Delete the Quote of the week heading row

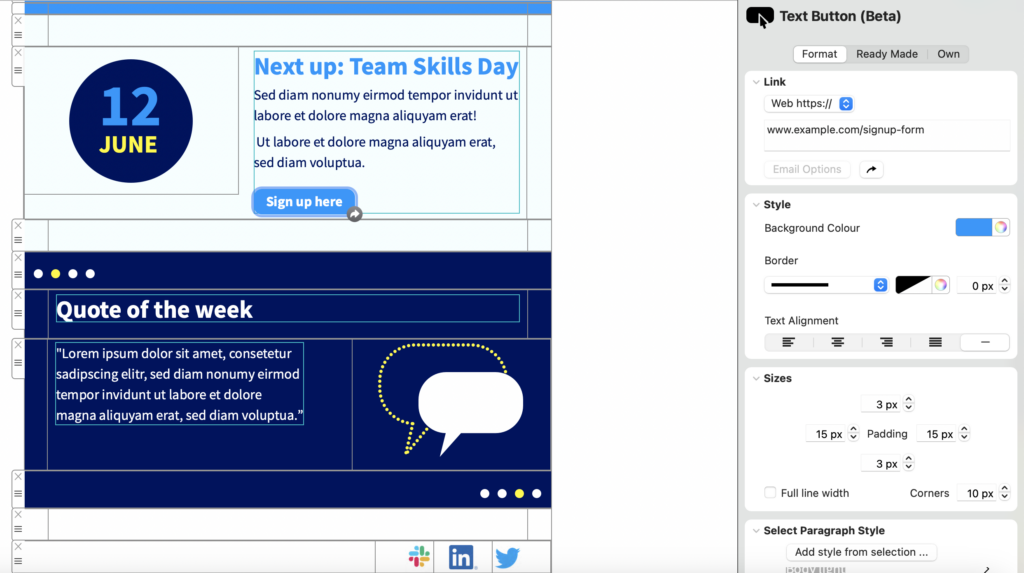tap(18, 295)
